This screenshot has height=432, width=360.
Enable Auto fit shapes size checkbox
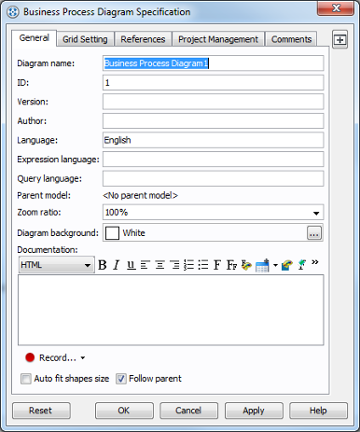click(x=26, y=379)
